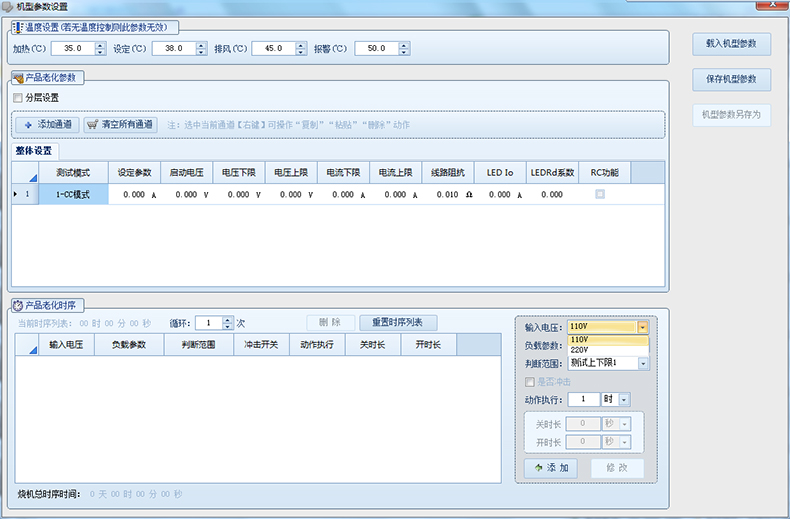This screenshot has width=790, height=519.
Task: Click the 产品老化参数 section header icon
Action: [17, 76]
